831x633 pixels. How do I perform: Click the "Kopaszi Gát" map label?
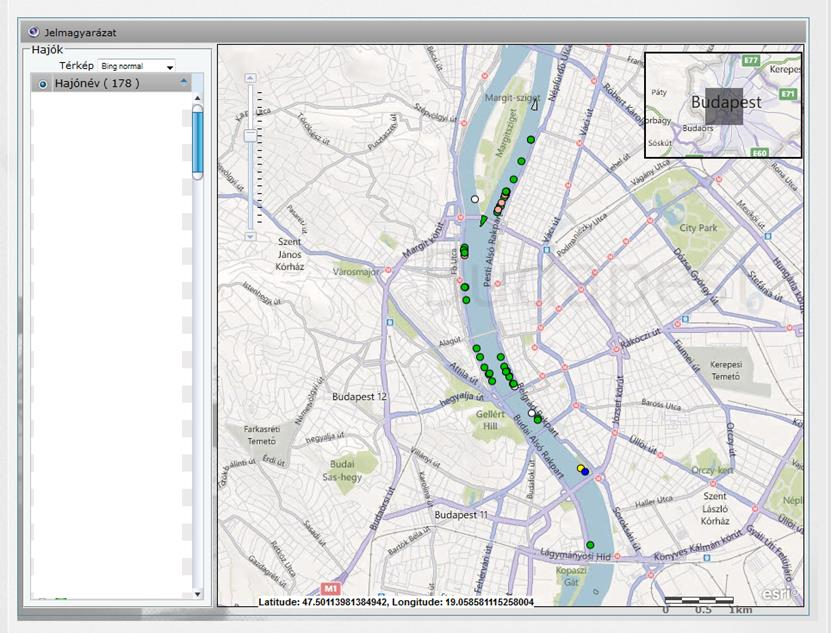(571, 576)
